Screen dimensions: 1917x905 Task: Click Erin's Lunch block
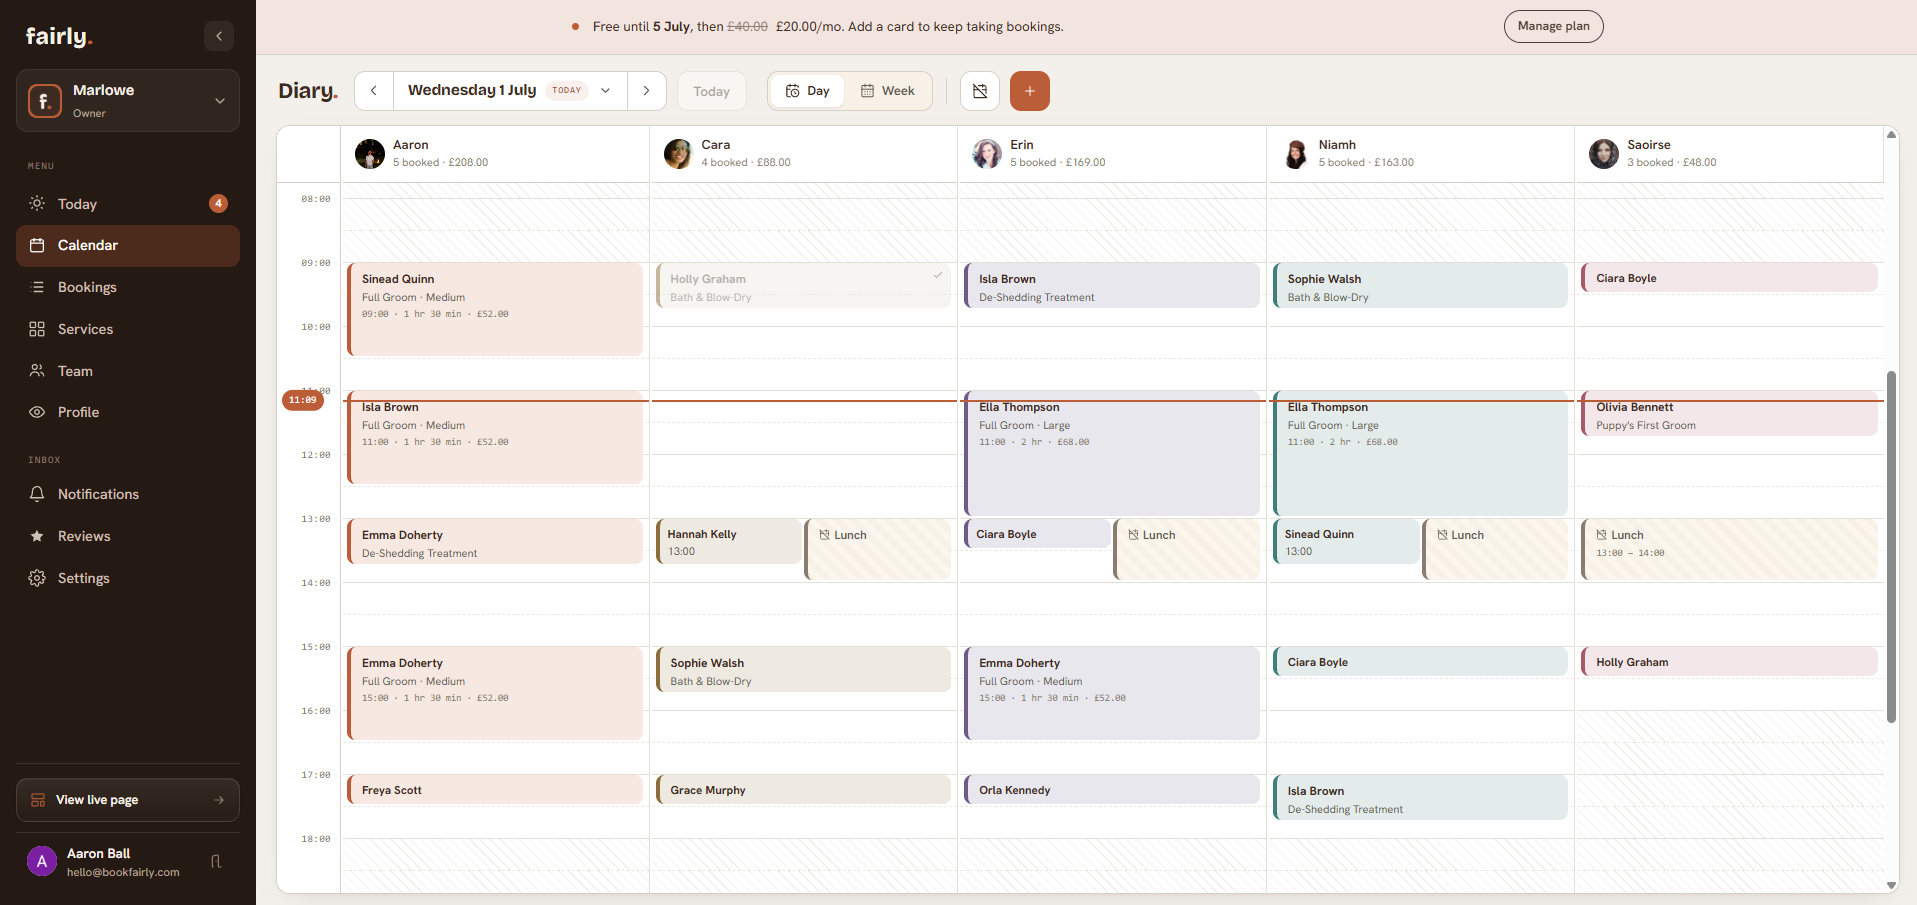(x=1187, y=549)
